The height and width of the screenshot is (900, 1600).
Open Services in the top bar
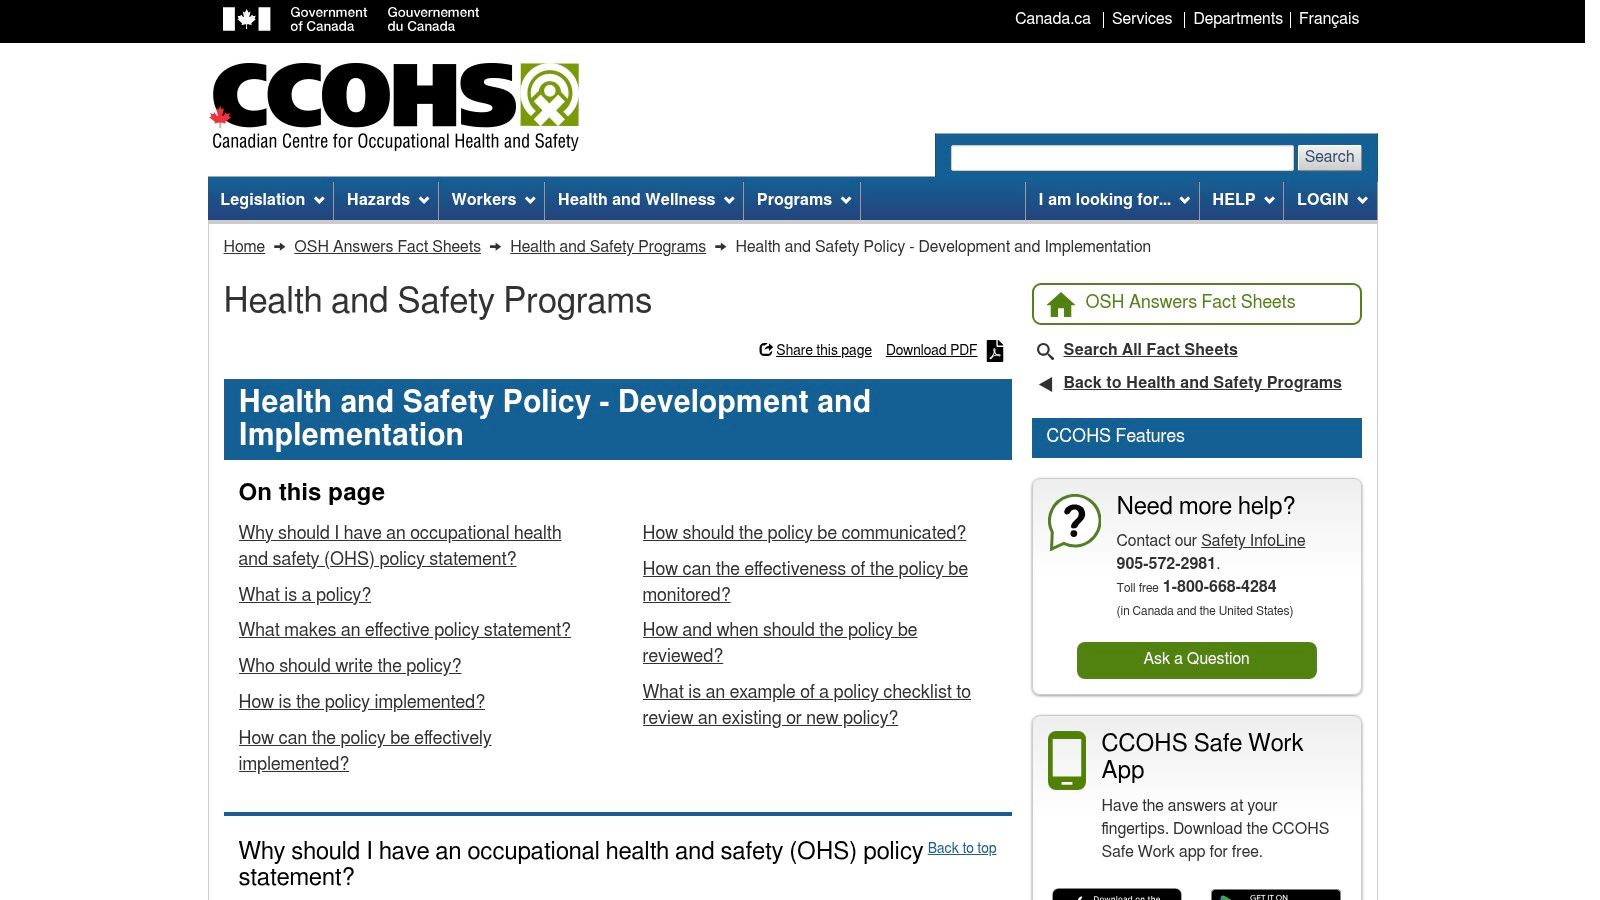pos(1141,19)
